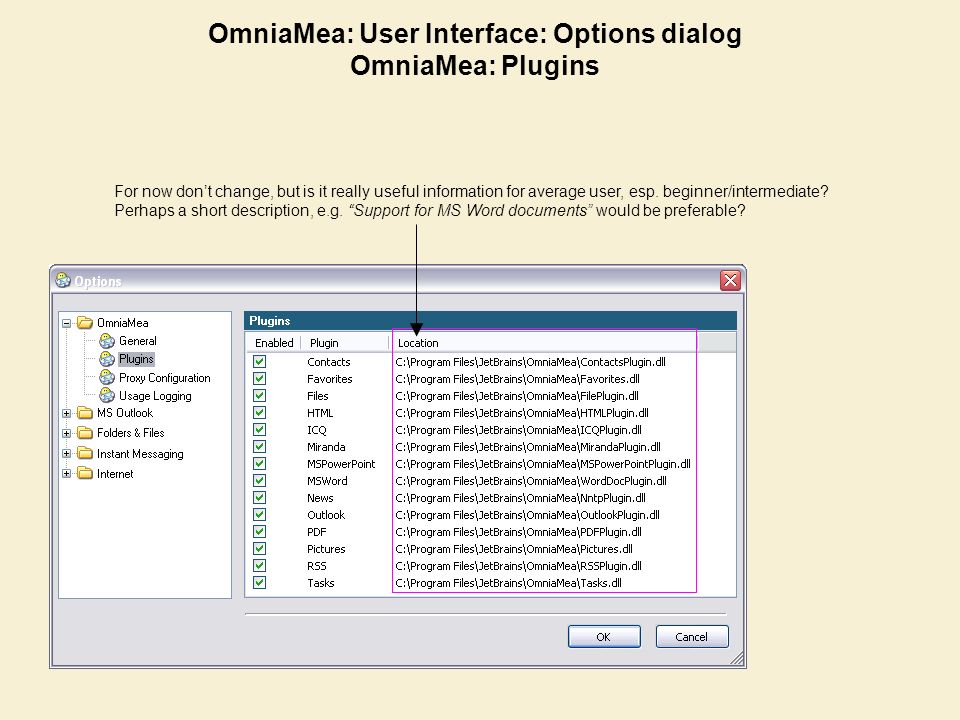960x720 pixels.
Task: Open Usage Logging settings page
Action: [155, 396]
